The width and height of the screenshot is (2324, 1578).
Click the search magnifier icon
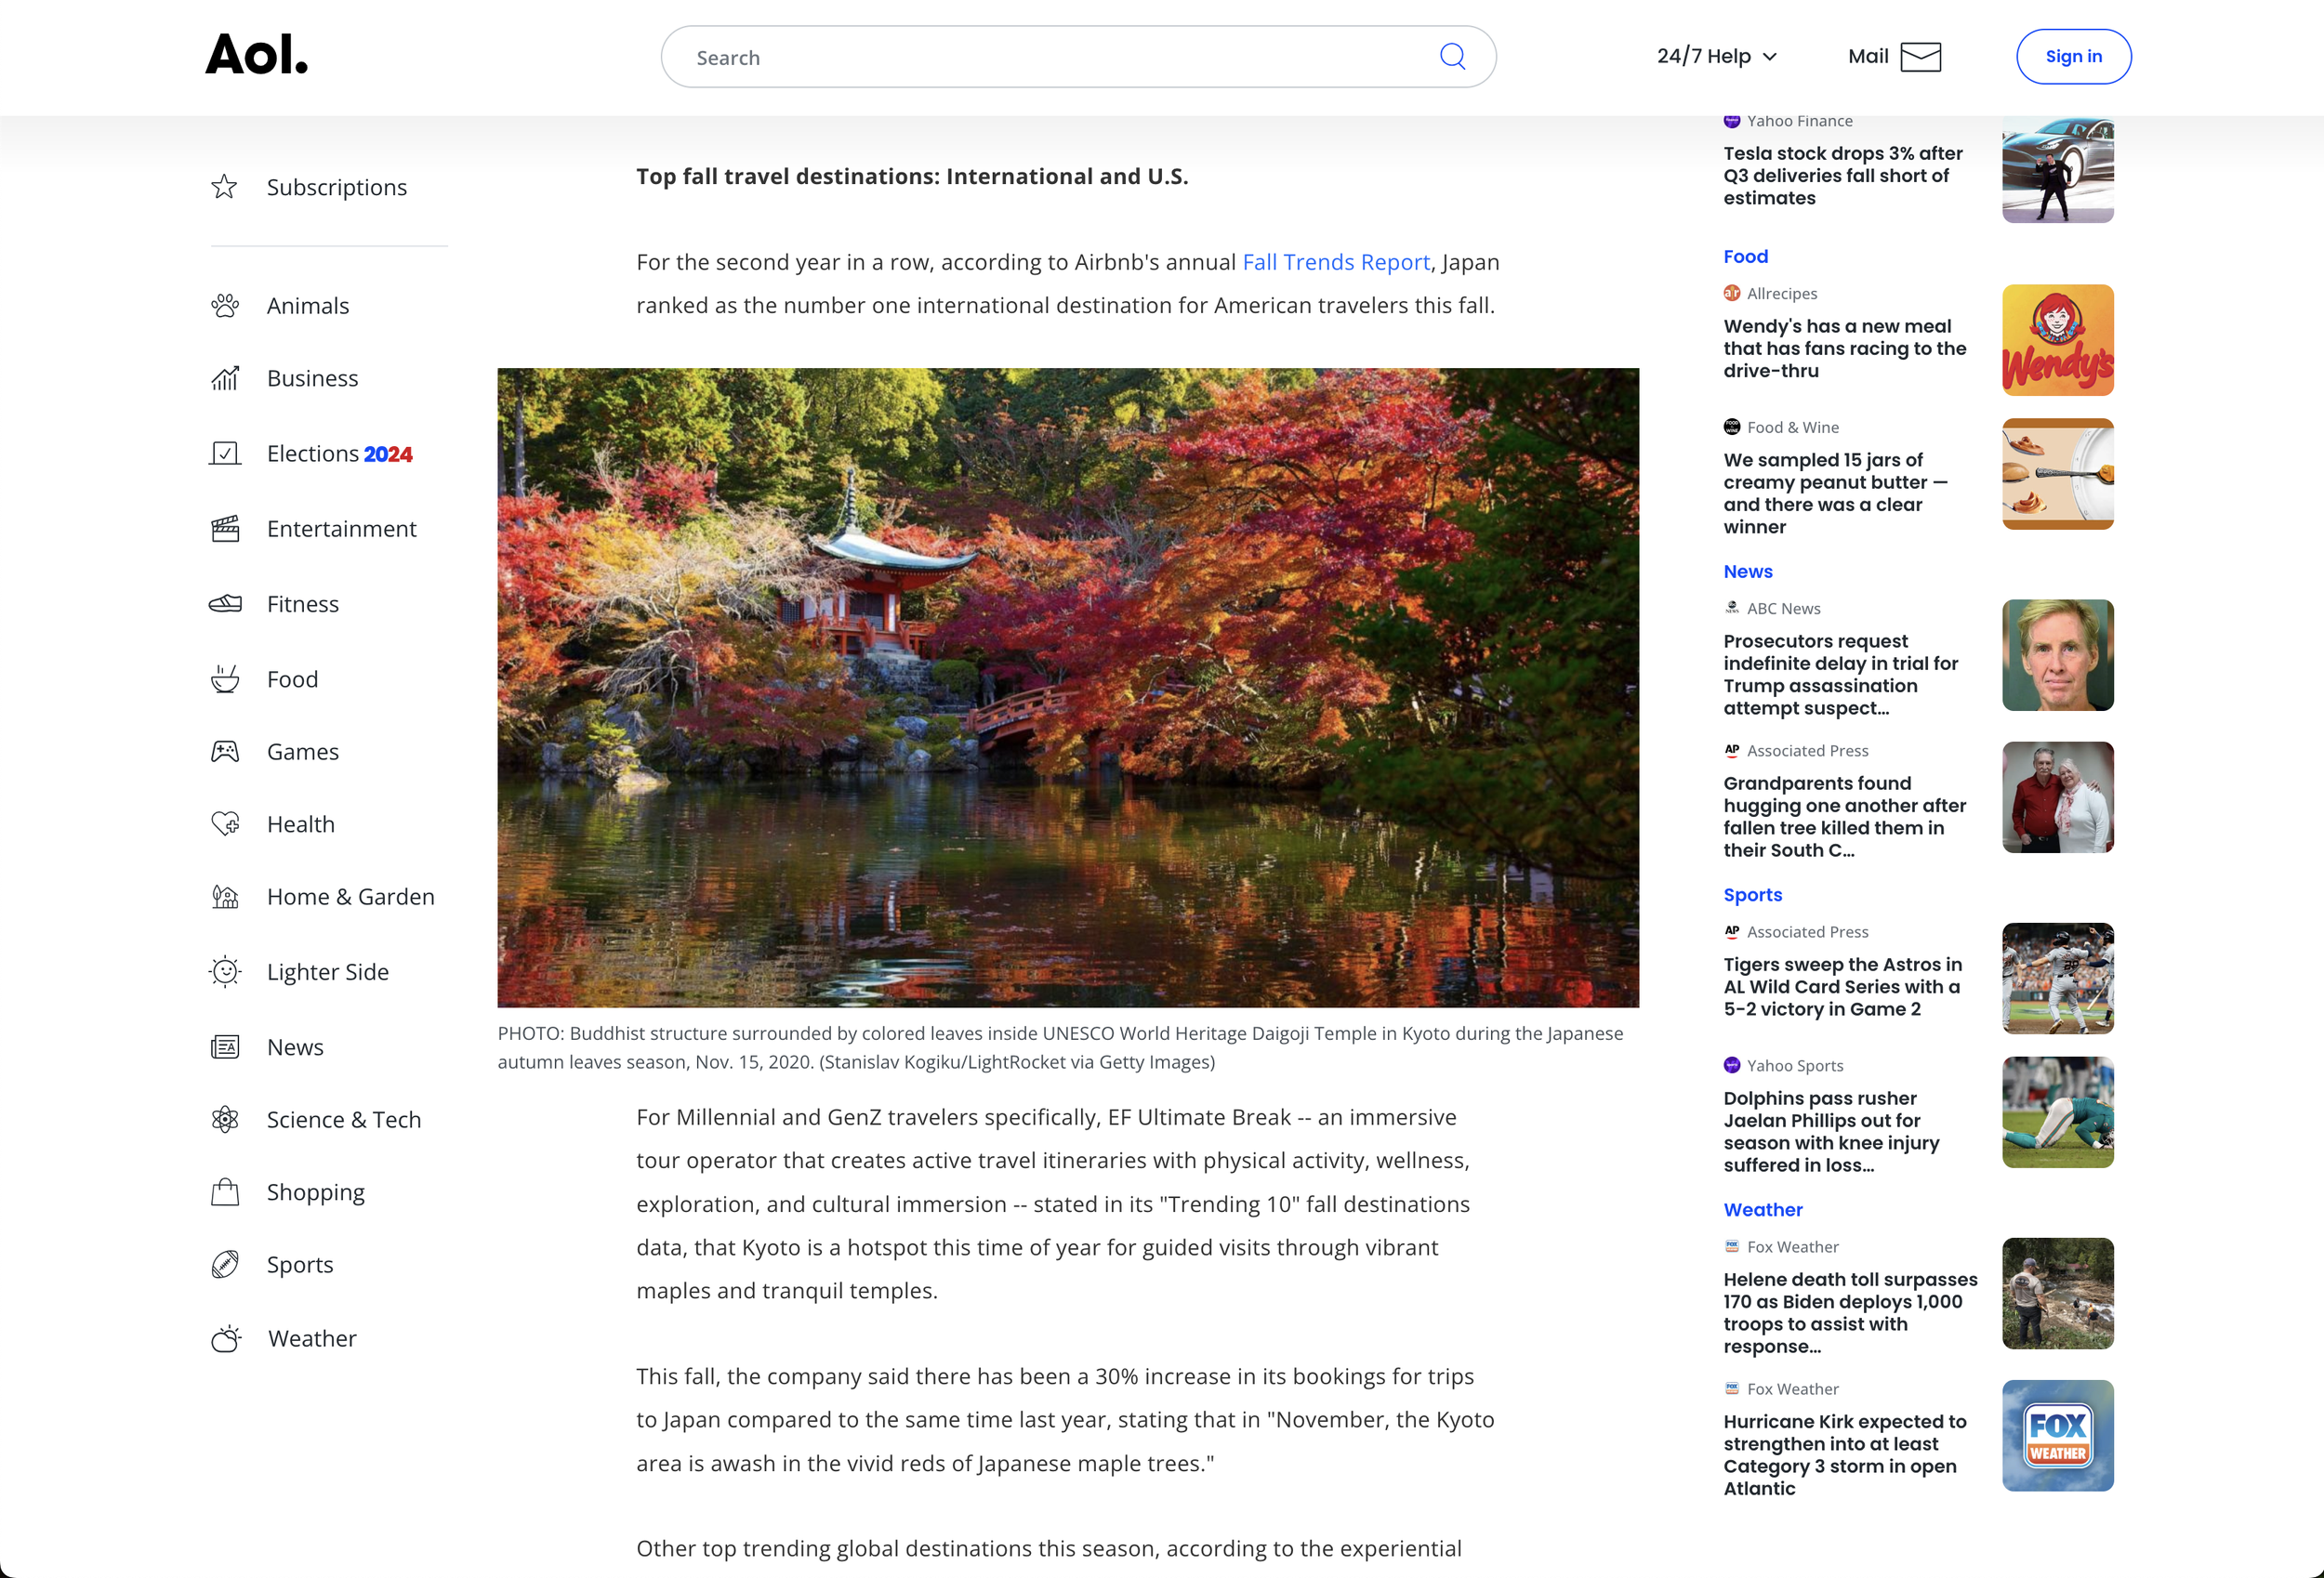[x=1452, y=57]
